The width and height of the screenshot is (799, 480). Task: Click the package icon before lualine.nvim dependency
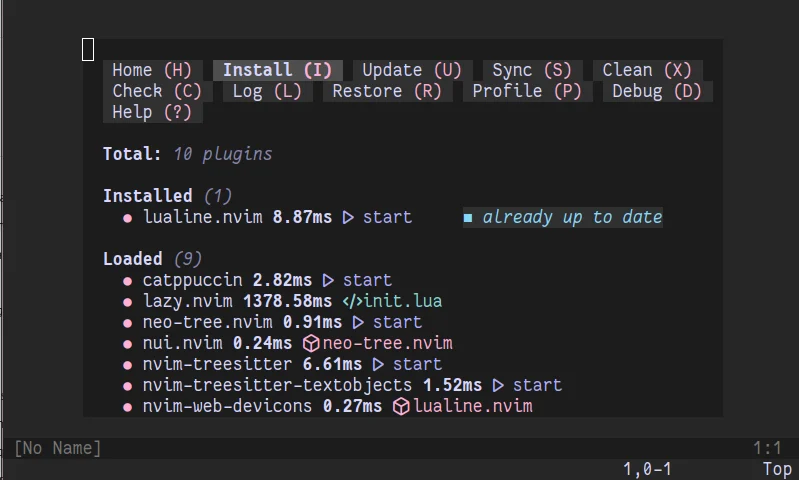pyautogui.click(x=401, y=407)
